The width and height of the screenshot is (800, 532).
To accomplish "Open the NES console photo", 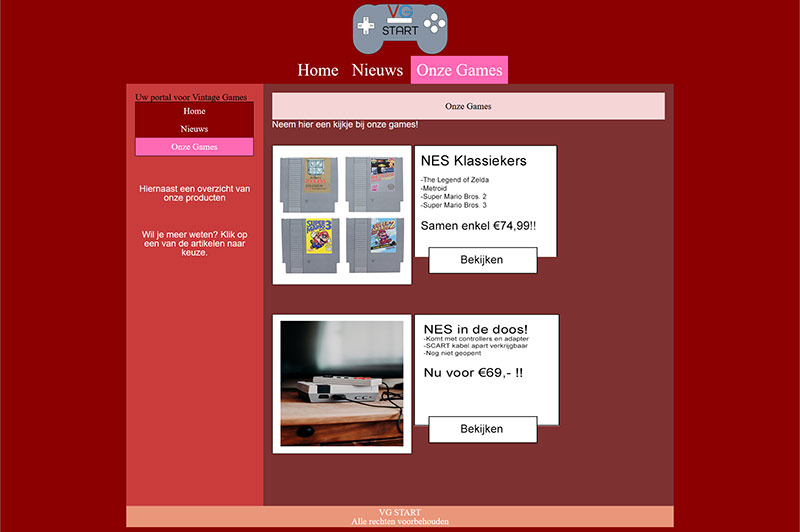I will (342, 383).
